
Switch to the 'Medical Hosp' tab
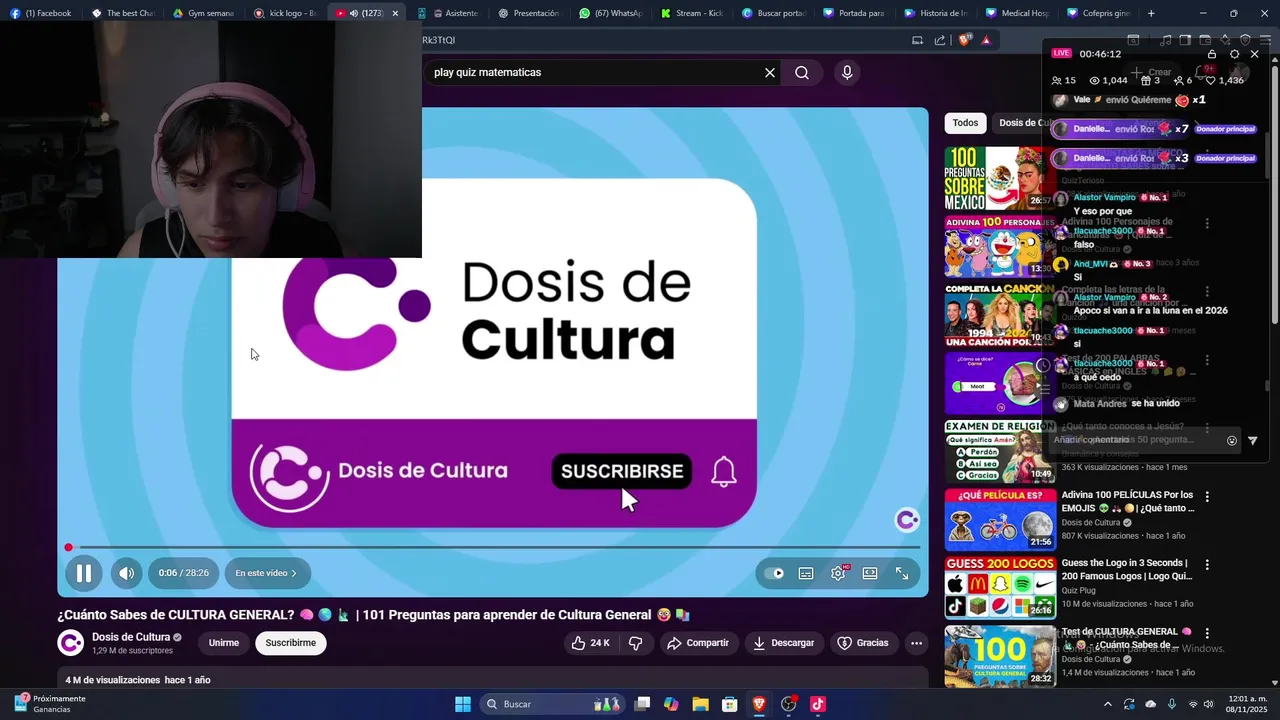(x=1016, y=13)
